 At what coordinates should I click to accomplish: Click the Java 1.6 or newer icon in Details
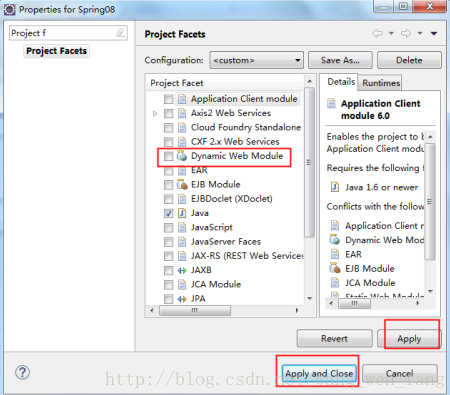(335, 187)
